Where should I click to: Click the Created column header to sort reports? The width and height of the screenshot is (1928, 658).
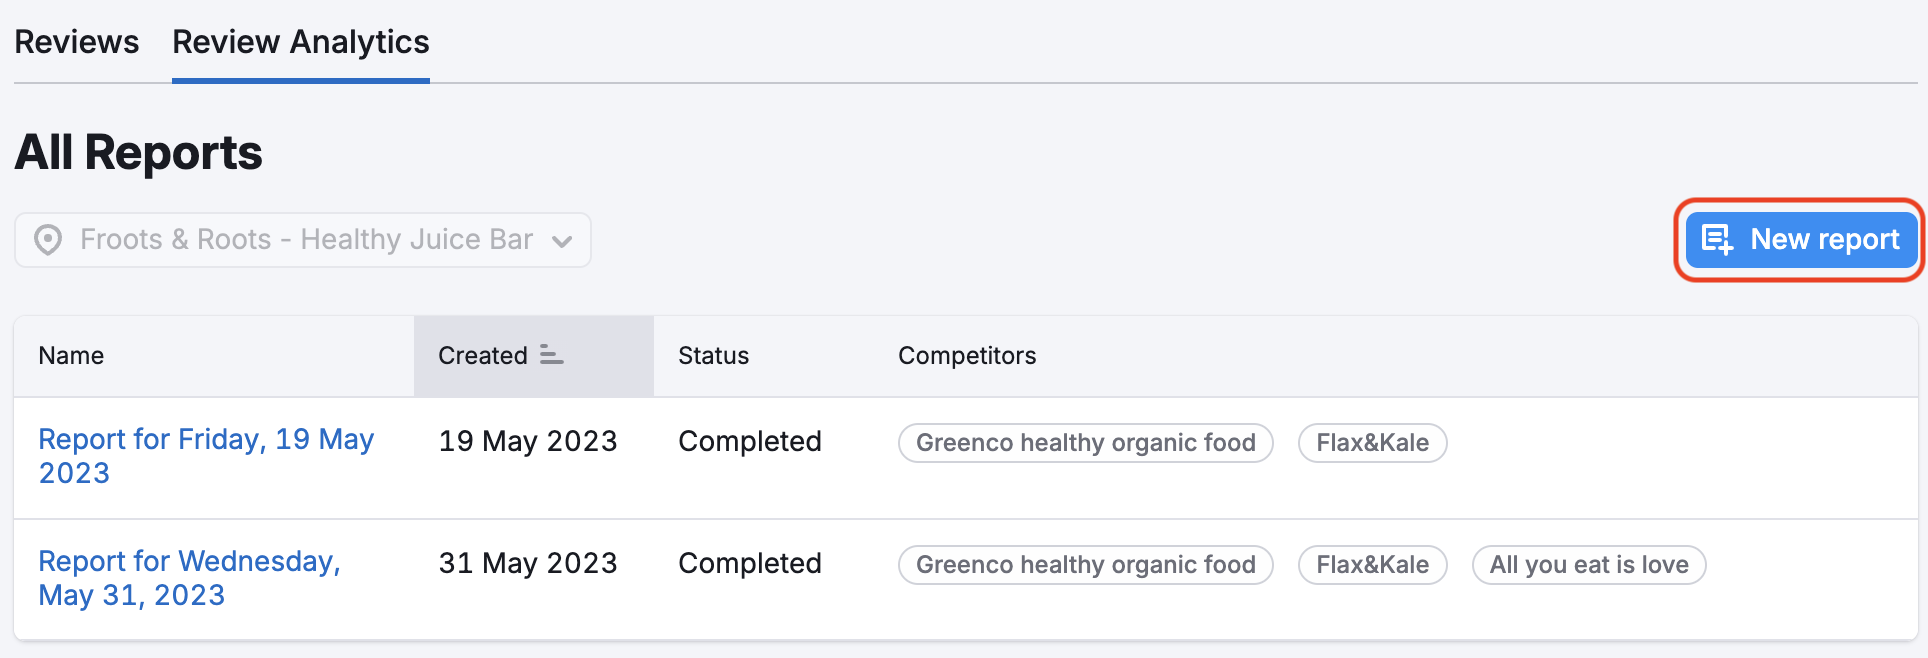tap(483, 356)
